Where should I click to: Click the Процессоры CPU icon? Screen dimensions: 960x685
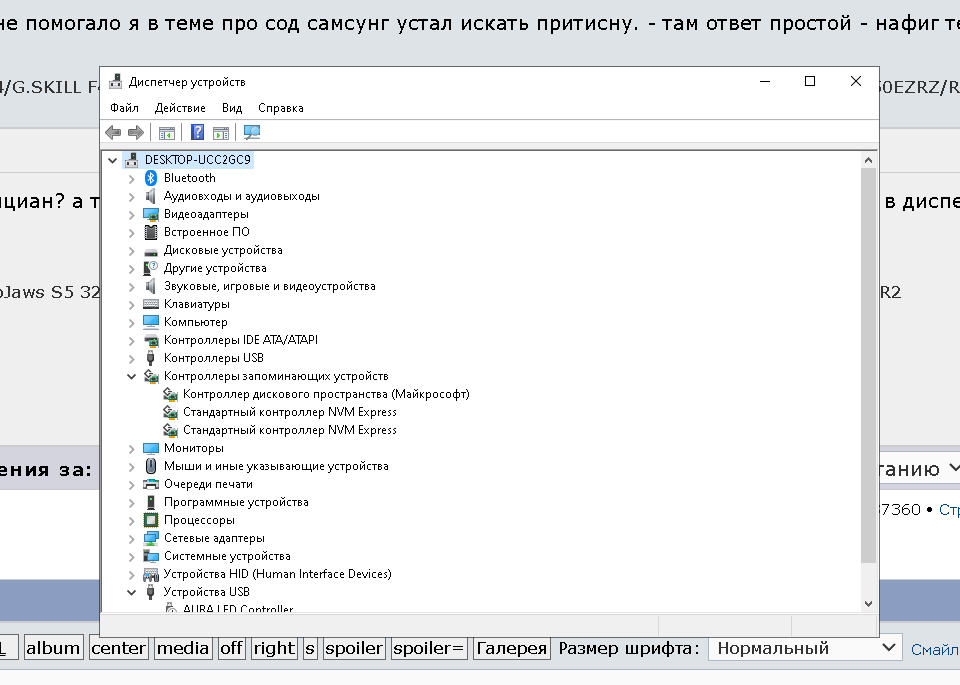click(151, 520)
